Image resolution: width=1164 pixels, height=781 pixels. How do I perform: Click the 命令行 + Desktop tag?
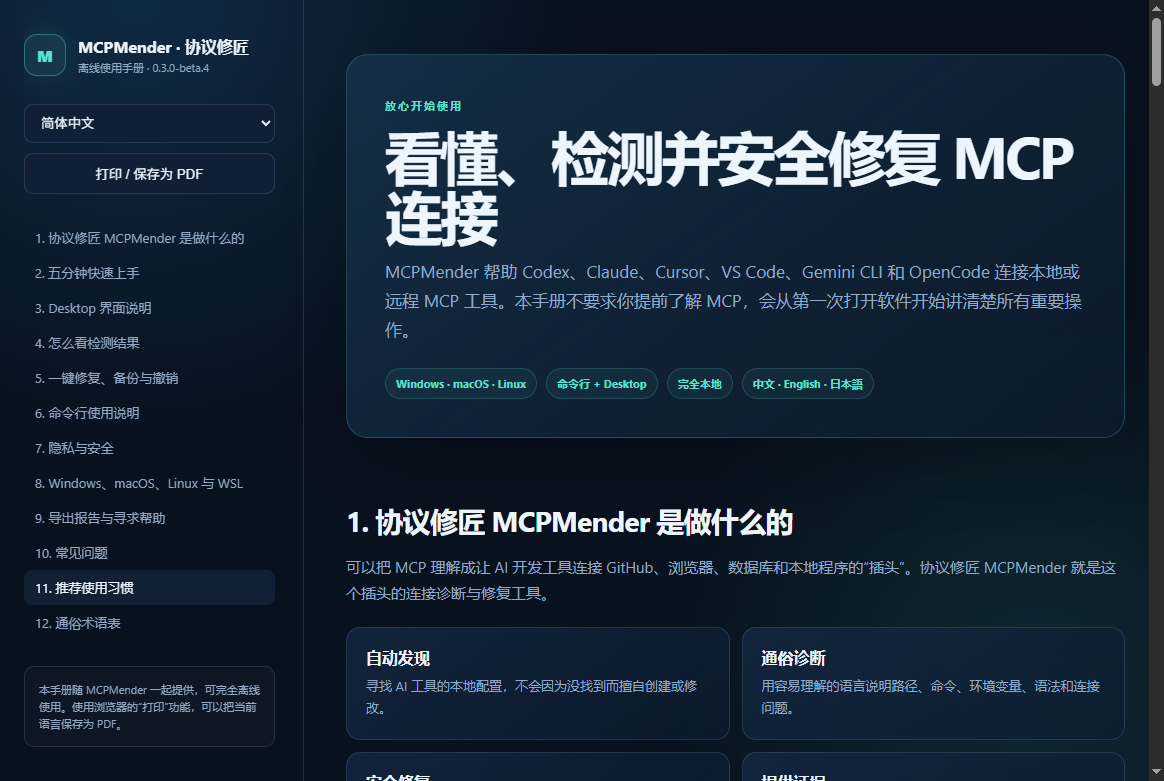(601, 384)
